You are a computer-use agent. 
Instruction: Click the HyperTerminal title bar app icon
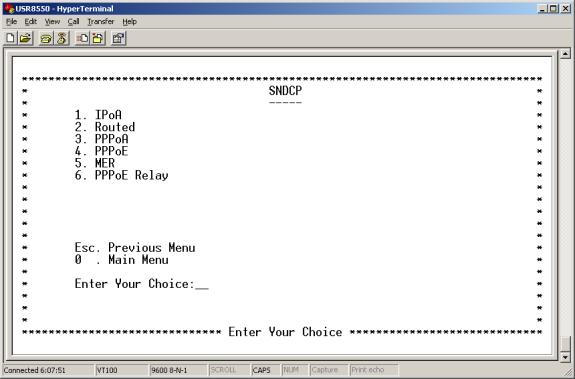9,8
